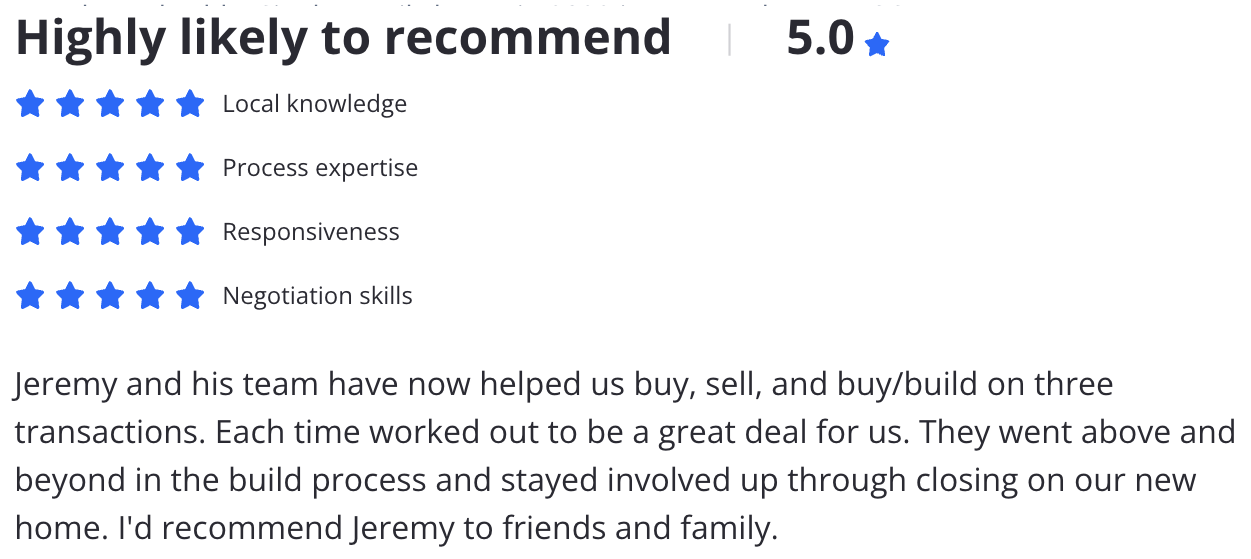Click the first star in Process expertise row

pos(30,168)
